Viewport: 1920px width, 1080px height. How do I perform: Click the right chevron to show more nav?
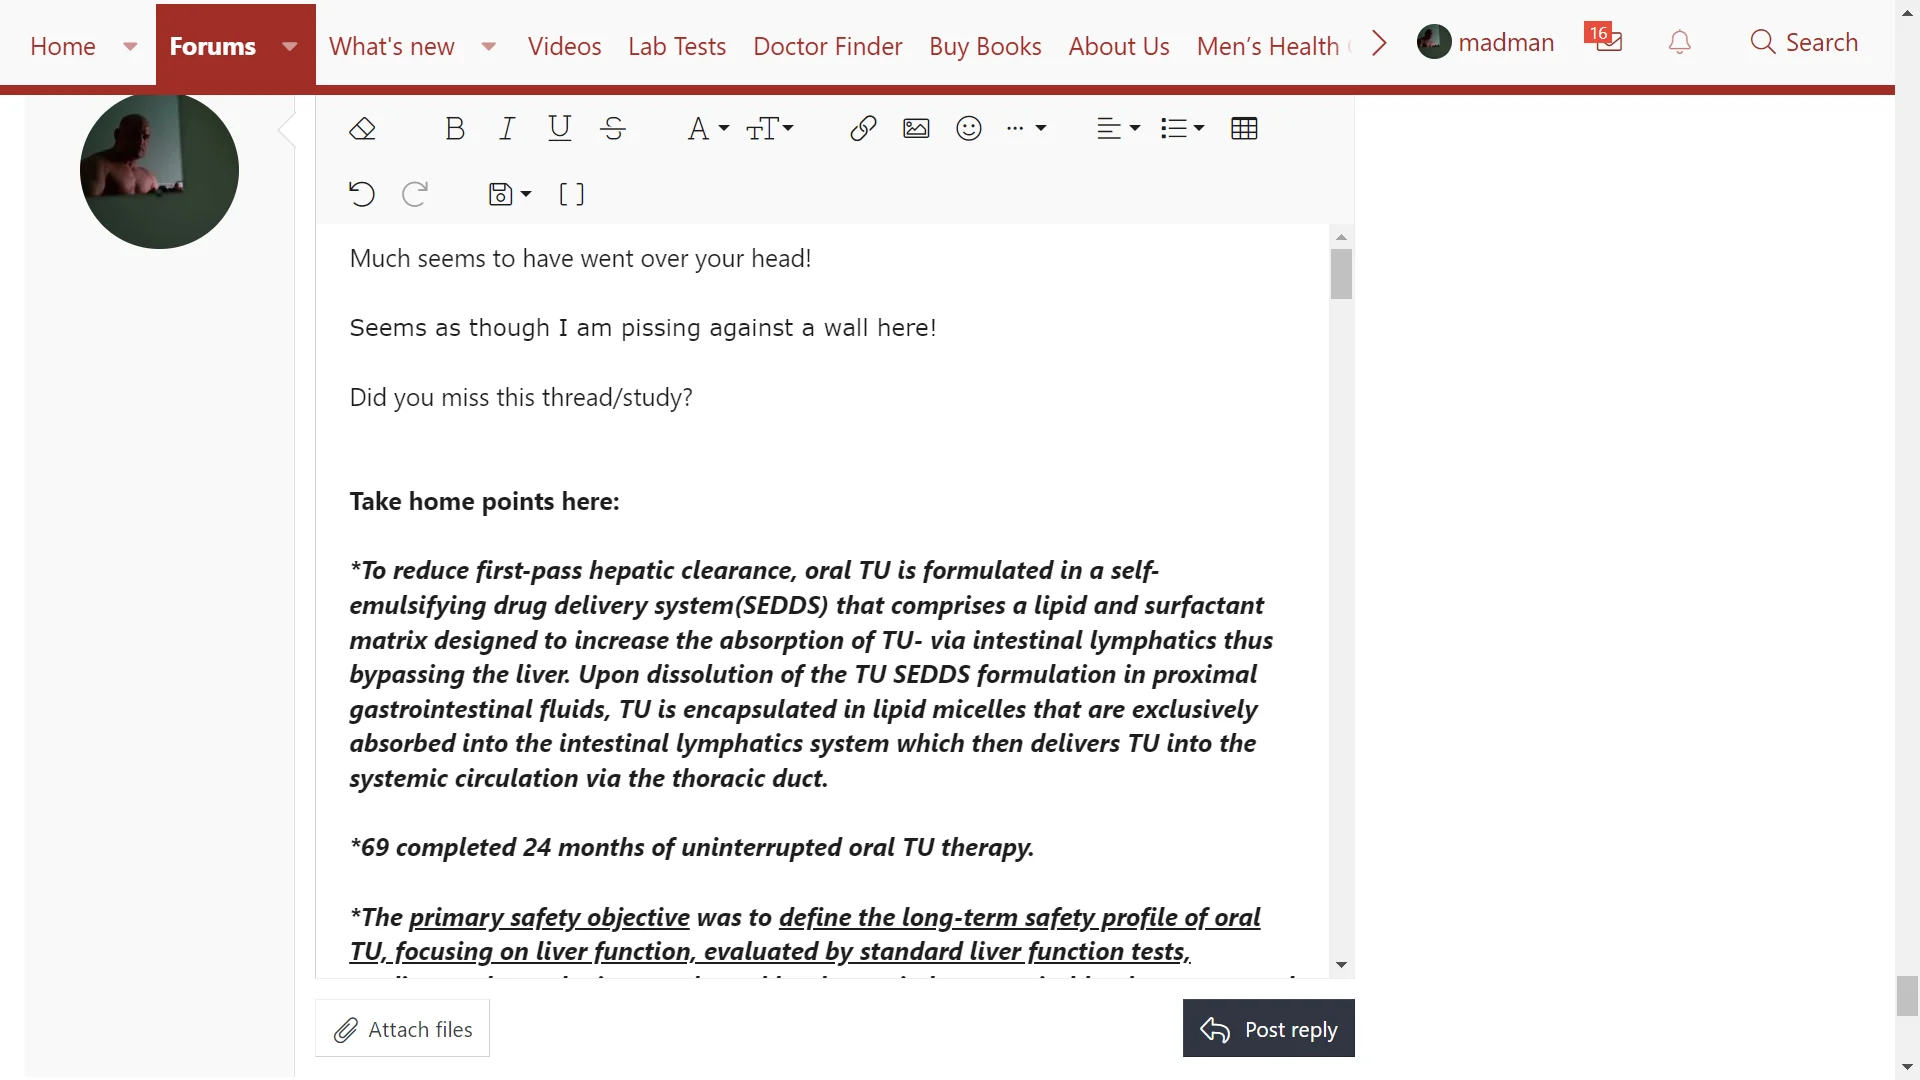click(x=1380, y=43)
